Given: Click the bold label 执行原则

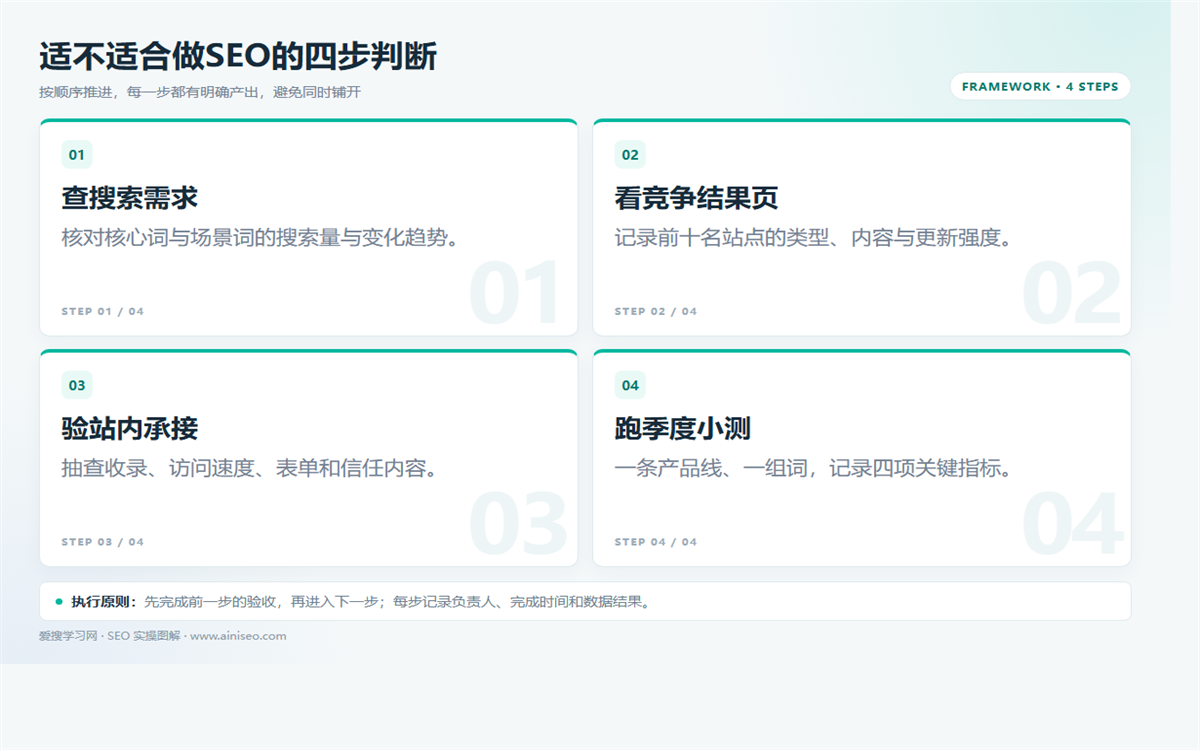Looking at the screenshot, I should [104, 602].
